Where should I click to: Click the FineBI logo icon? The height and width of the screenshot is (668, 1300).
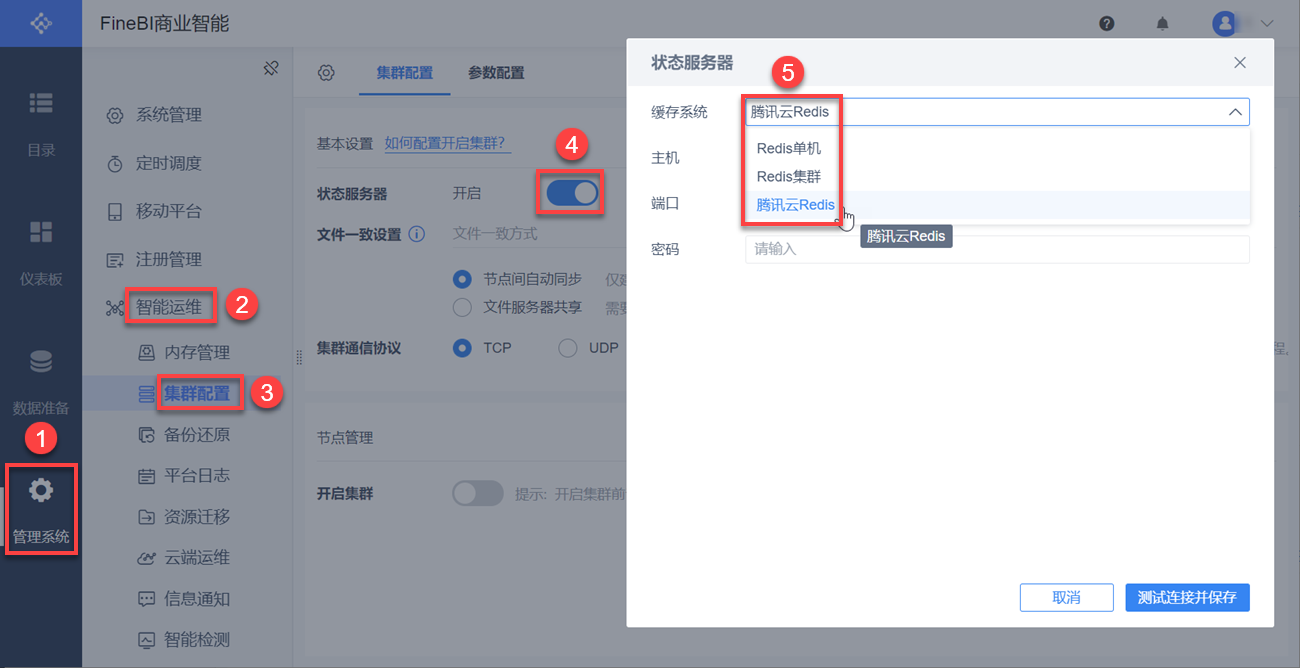[x=40, y=23]
